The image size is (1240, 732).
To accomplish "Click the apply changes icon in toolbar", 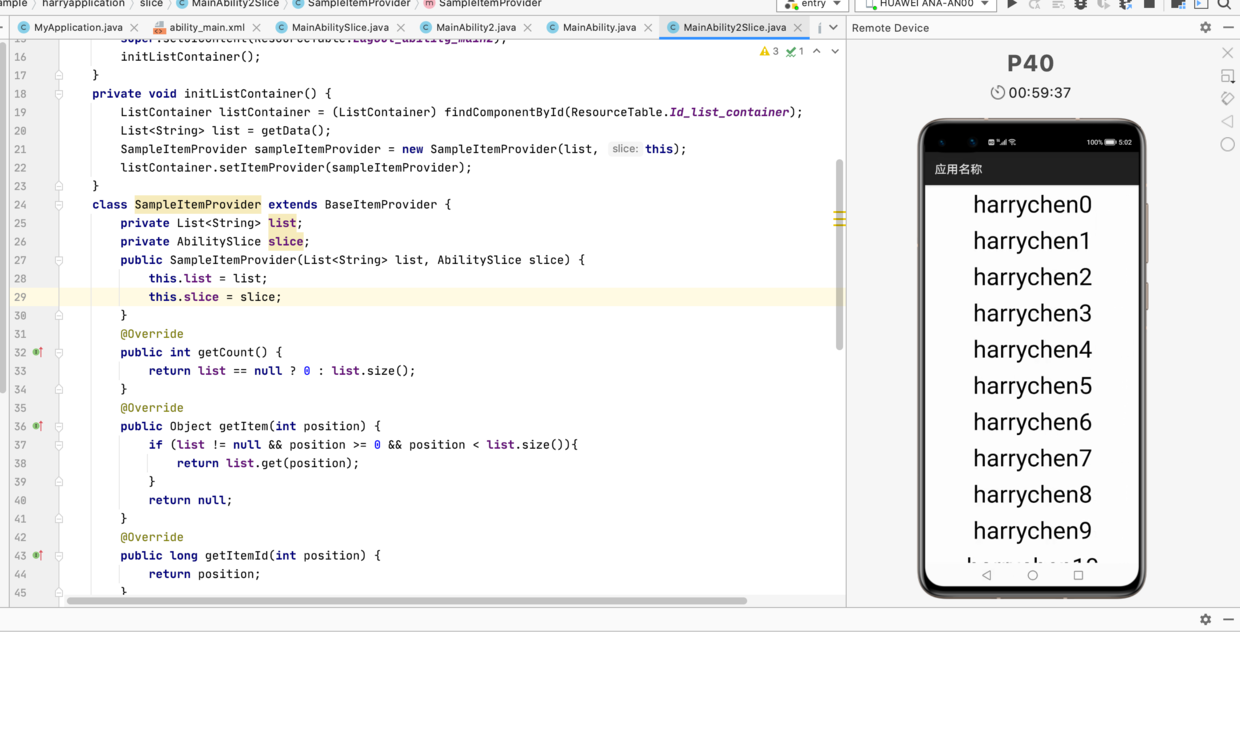I will tap(1035, 4).
